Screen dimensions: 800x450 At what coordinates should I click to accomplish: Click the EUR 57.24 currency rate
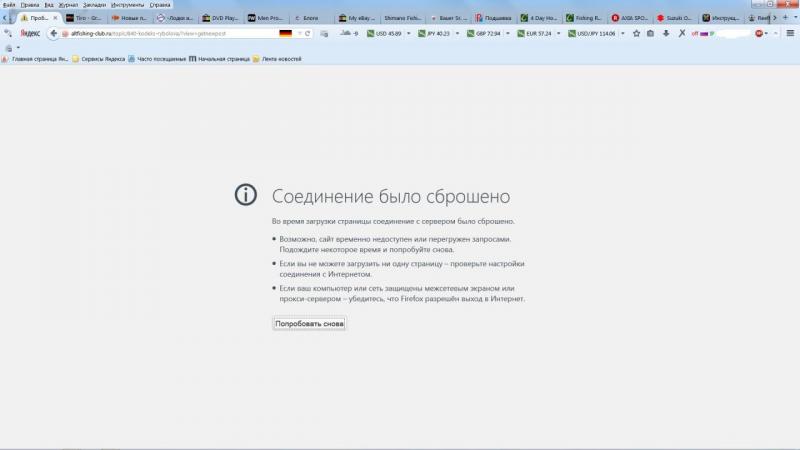coord(534,33)
